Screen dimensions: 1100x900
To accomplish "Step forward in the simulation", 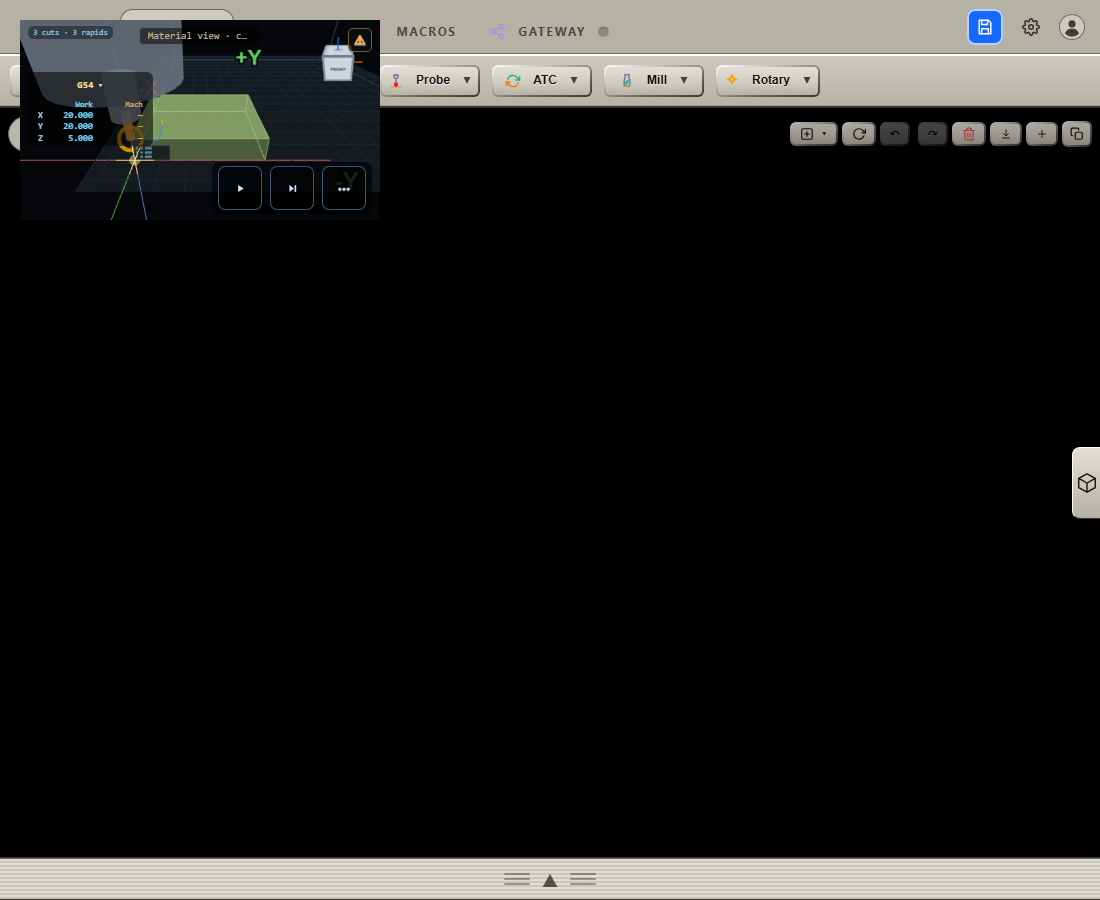I will coord(292,188).
